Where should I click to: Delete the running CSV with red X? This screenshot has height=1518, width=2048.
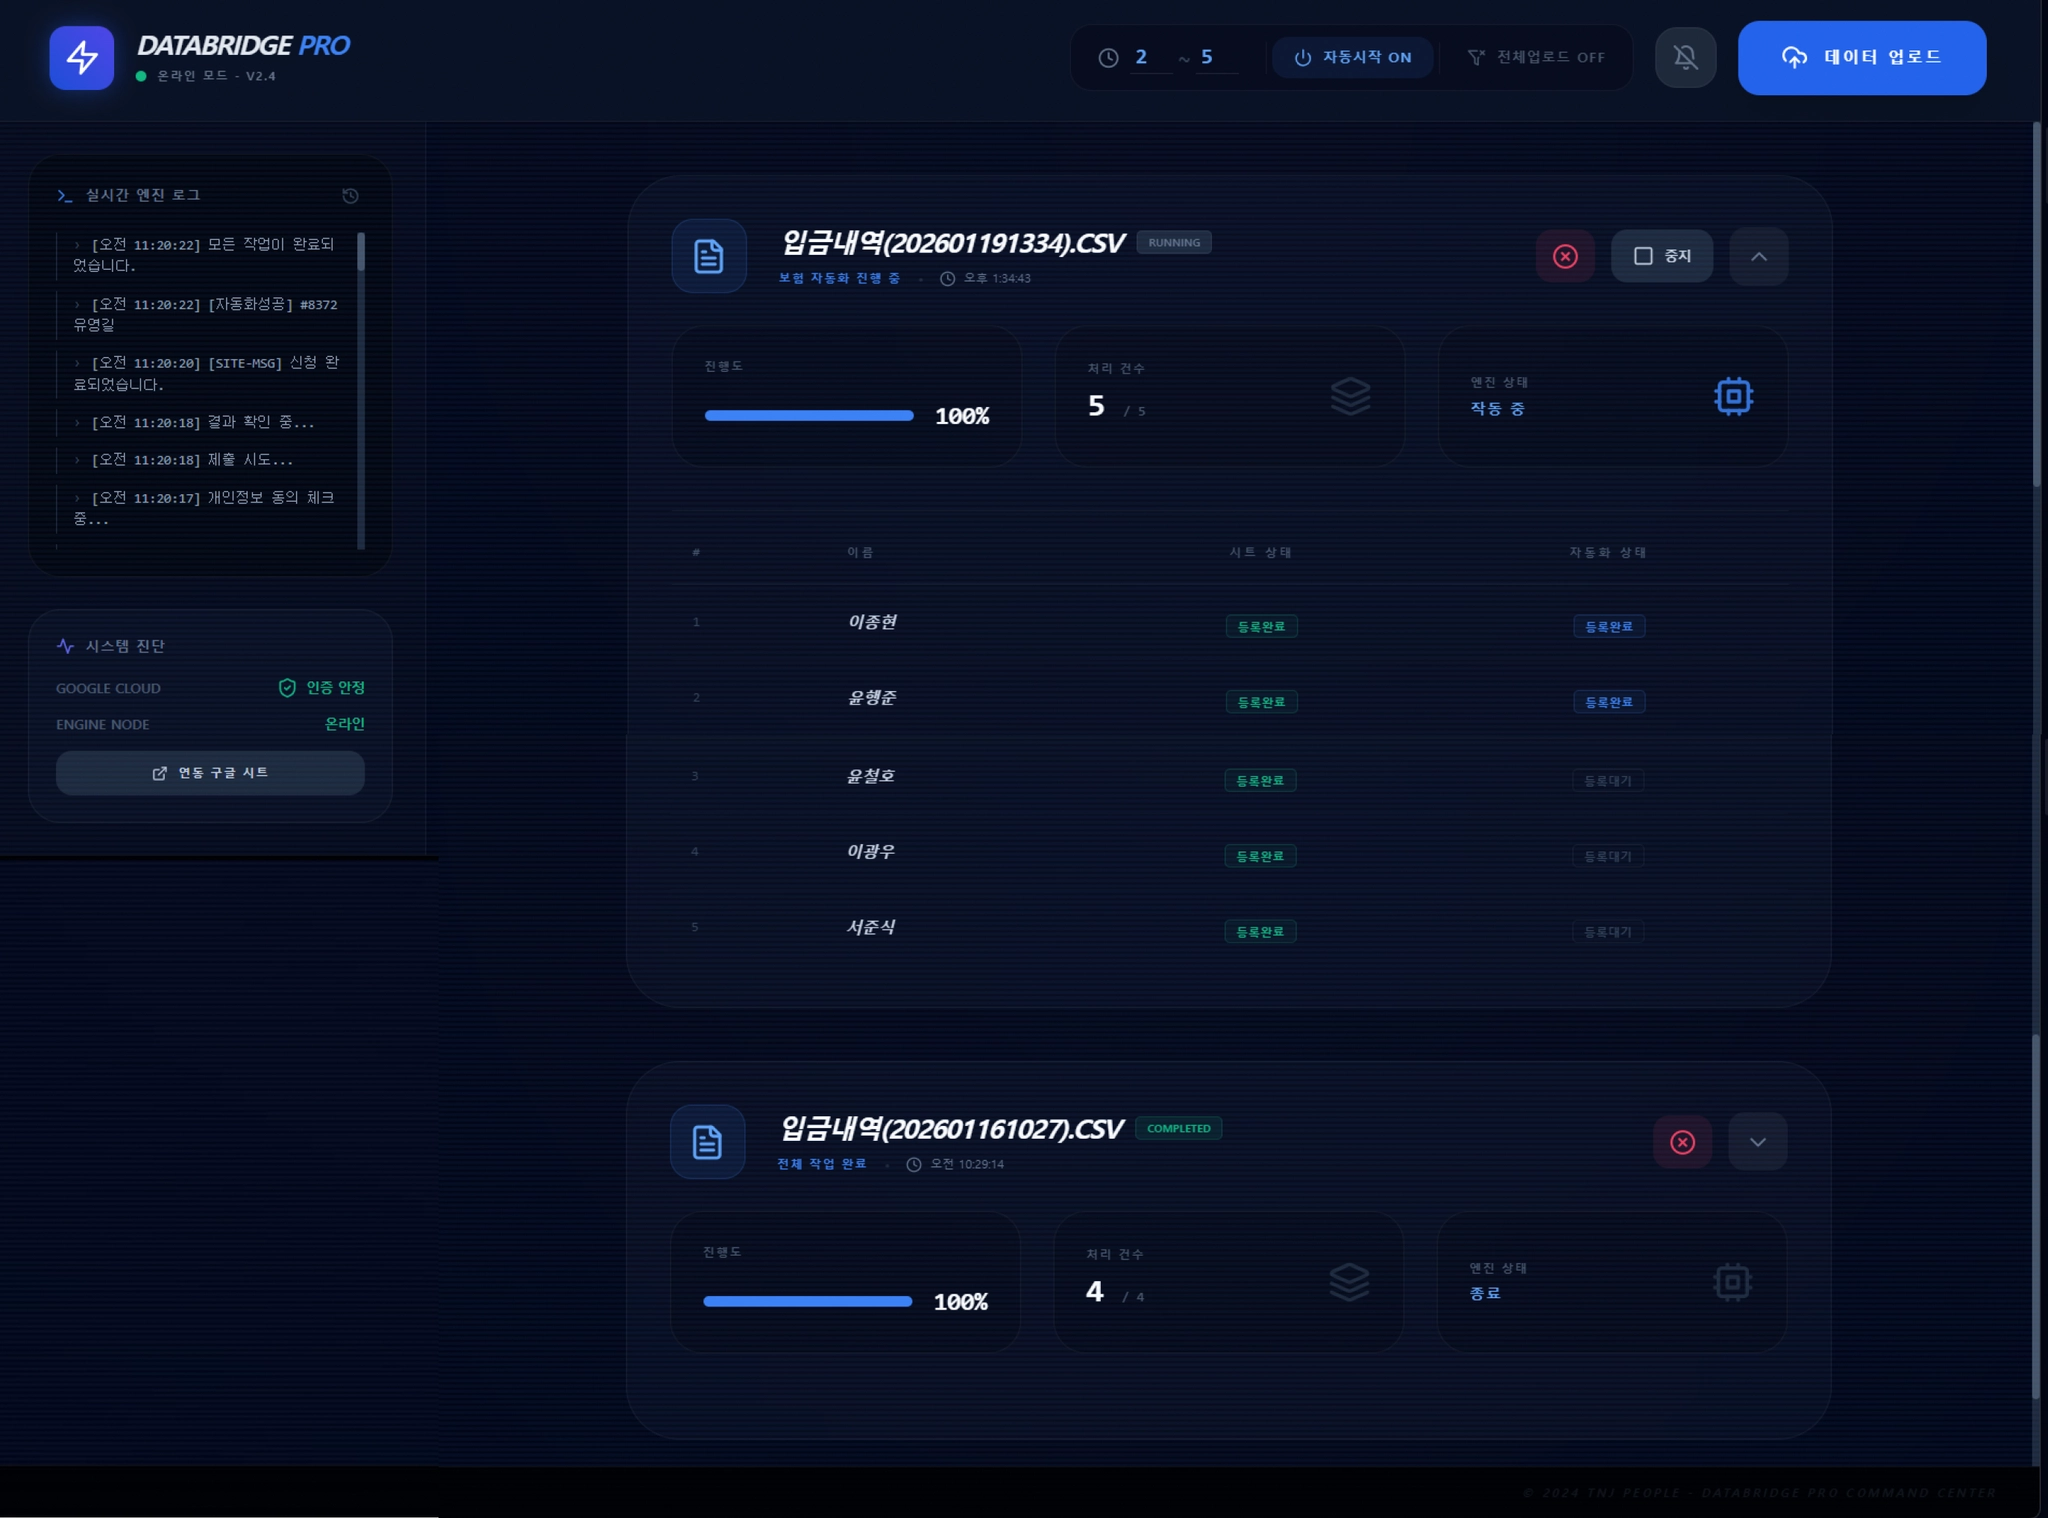coord(1565,257)
